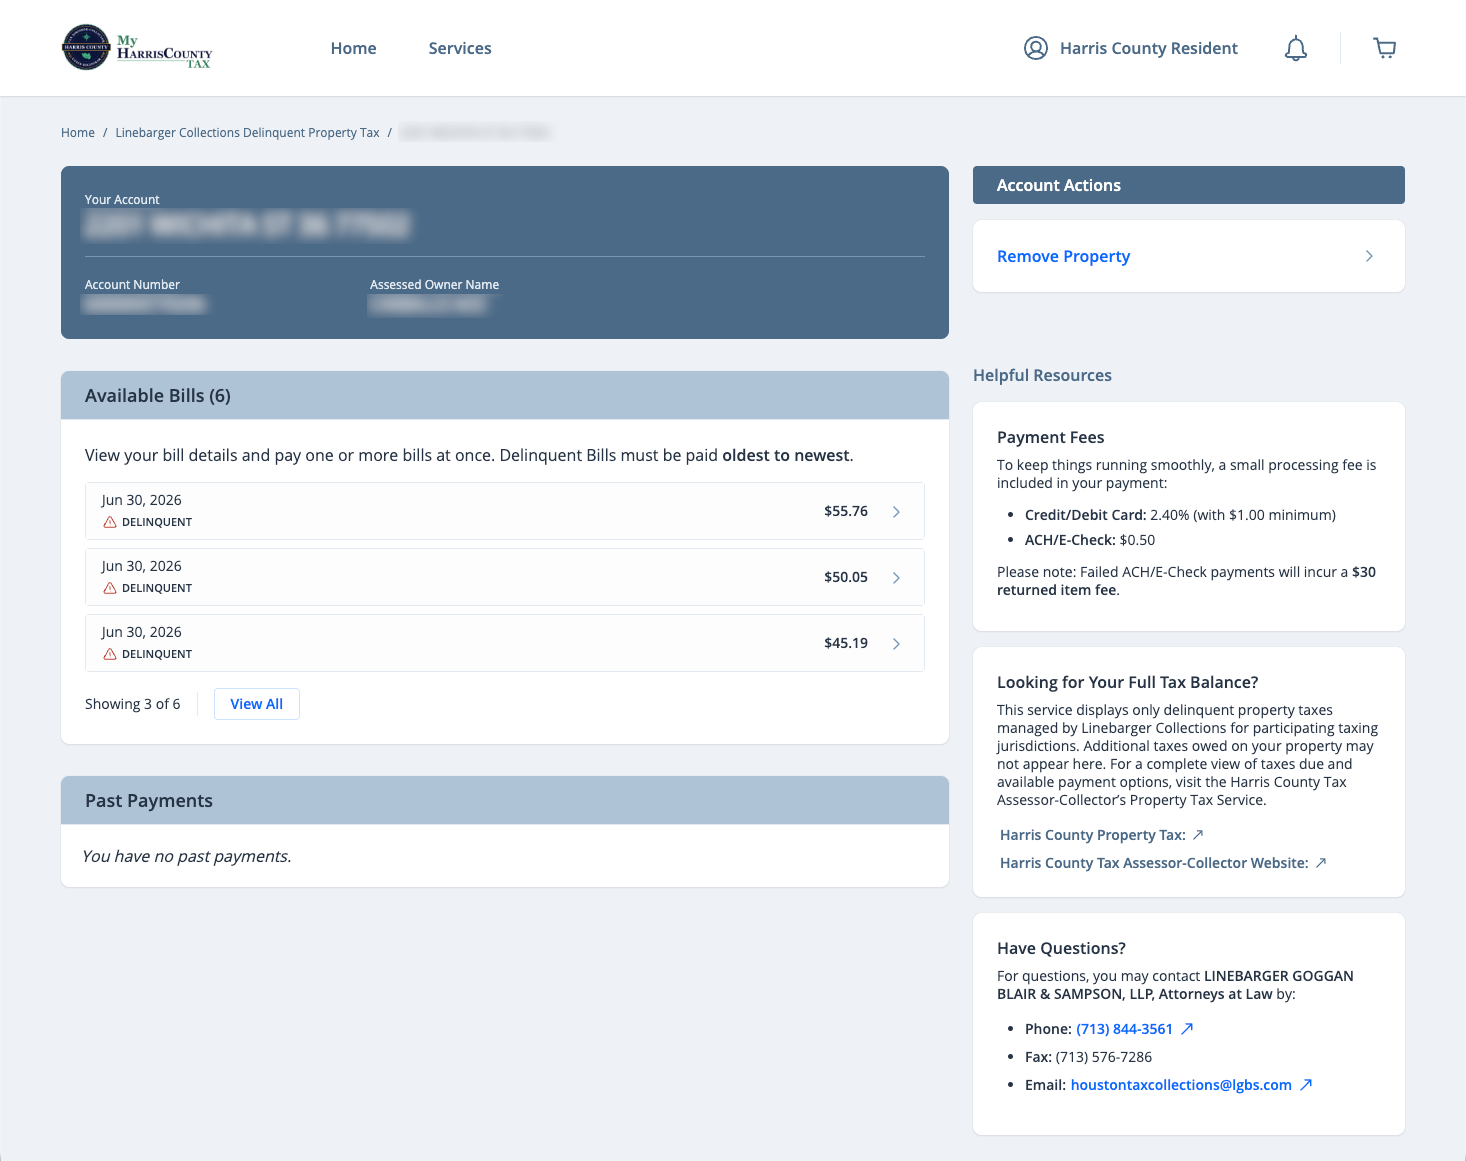This screenshot has height=1161, width=1466.
Task: Click the warning icon on the $55.76 bill
Action: pos(110,522)
